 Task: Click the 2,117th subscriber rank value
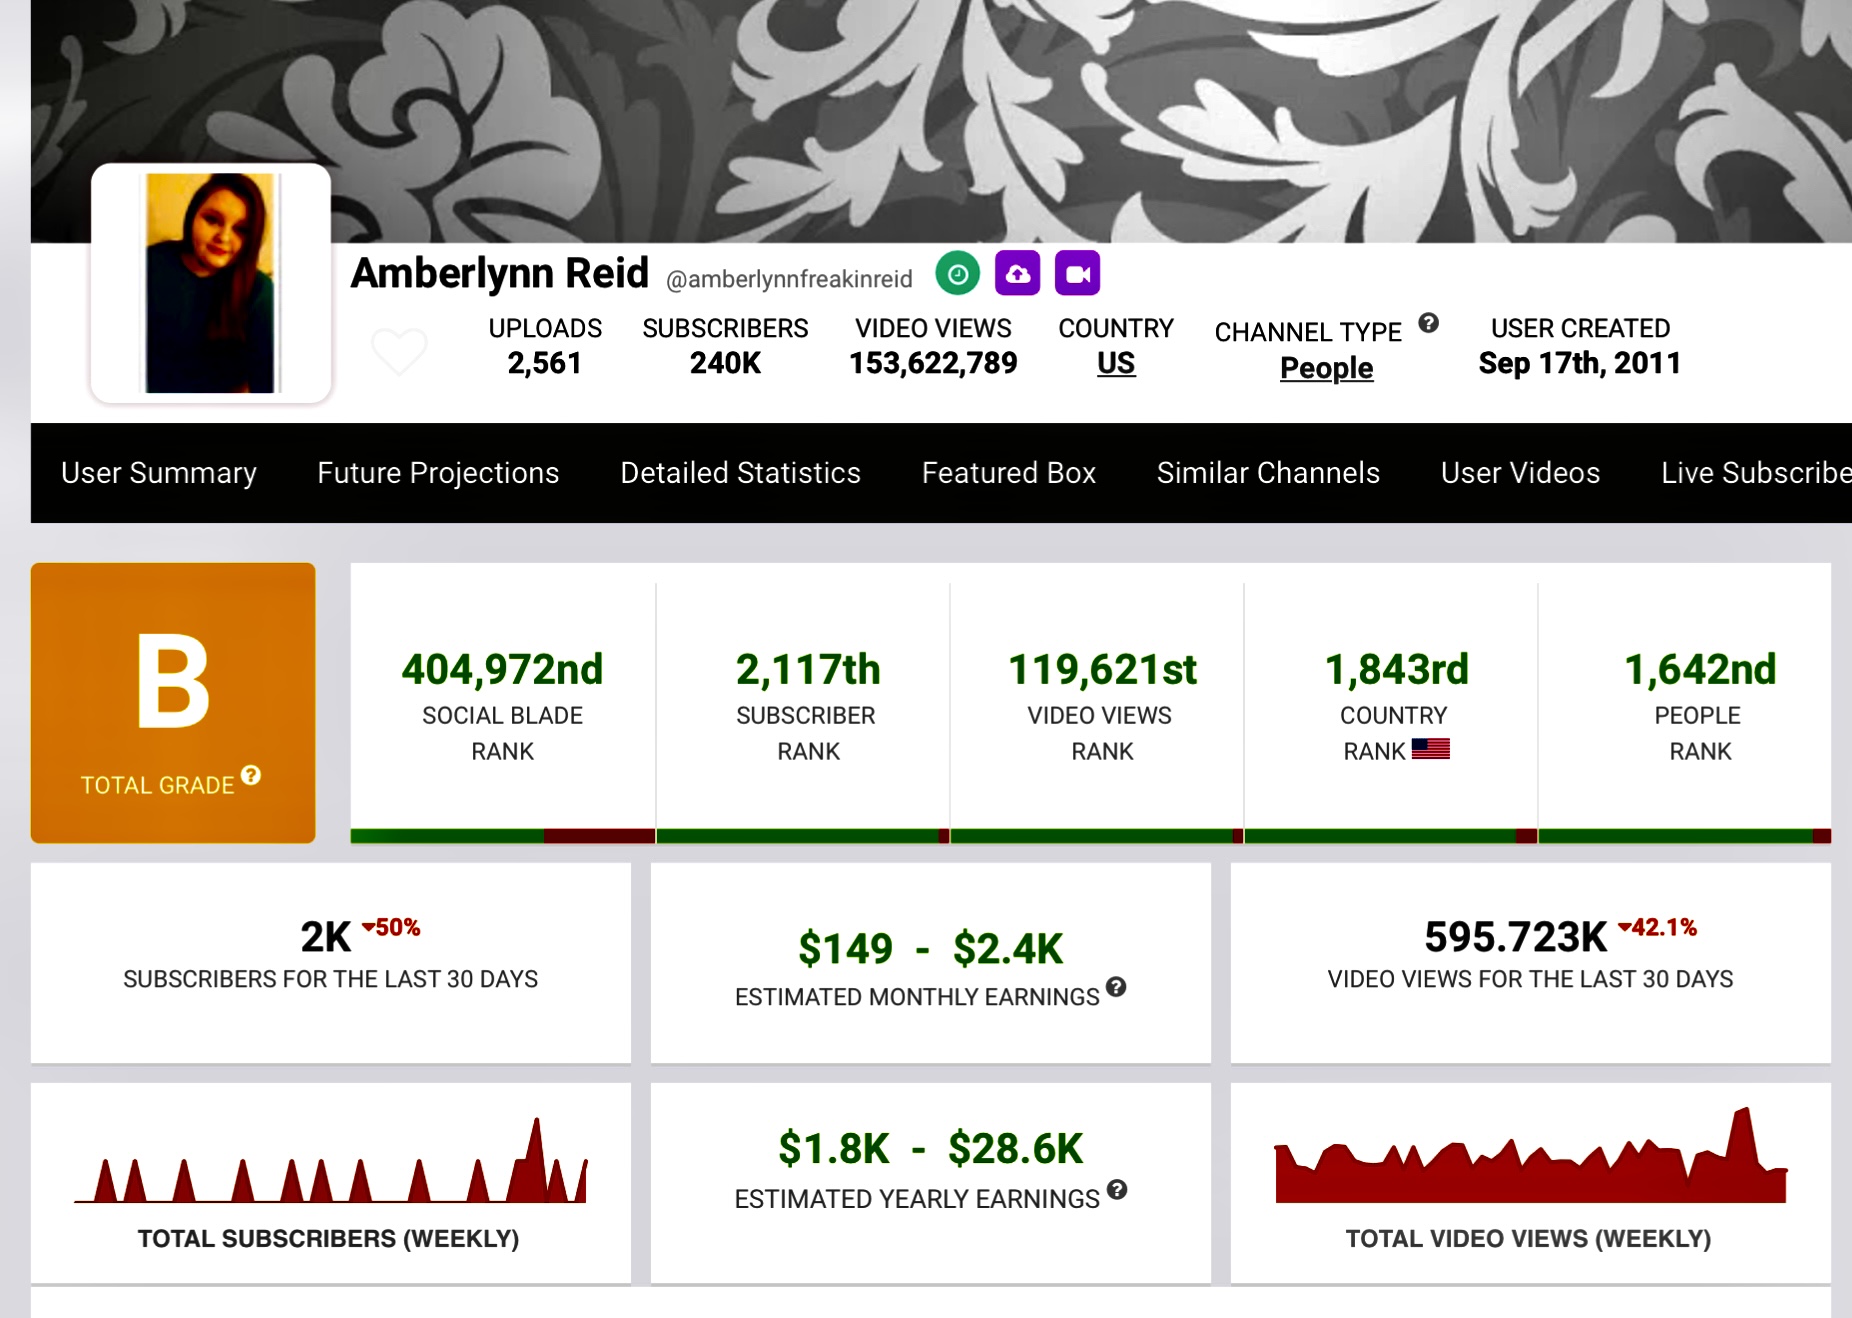(808, 669)
